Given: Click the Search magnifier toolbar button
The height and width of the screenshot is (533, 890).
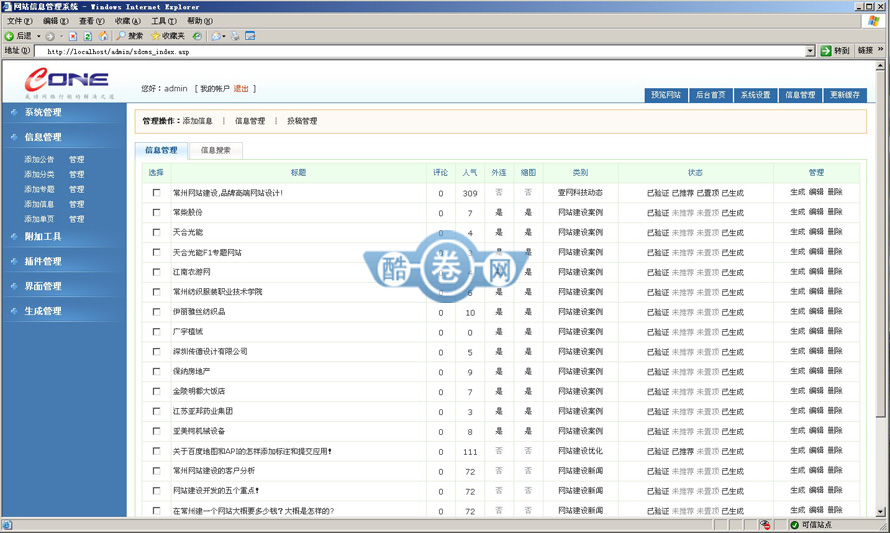Looking at the screenshot, I should coord(129,36).
